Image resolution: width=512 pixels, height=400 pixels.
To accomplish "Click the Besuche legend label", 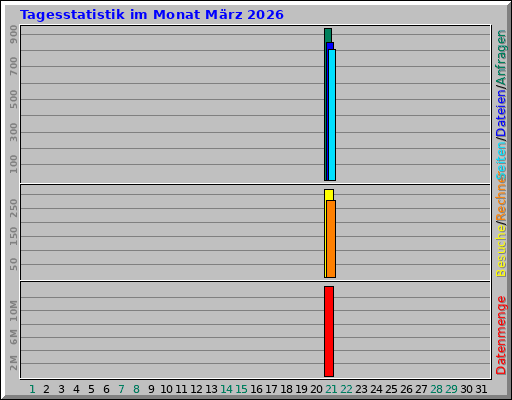I will pyautogui.click(x=501, y=251).
